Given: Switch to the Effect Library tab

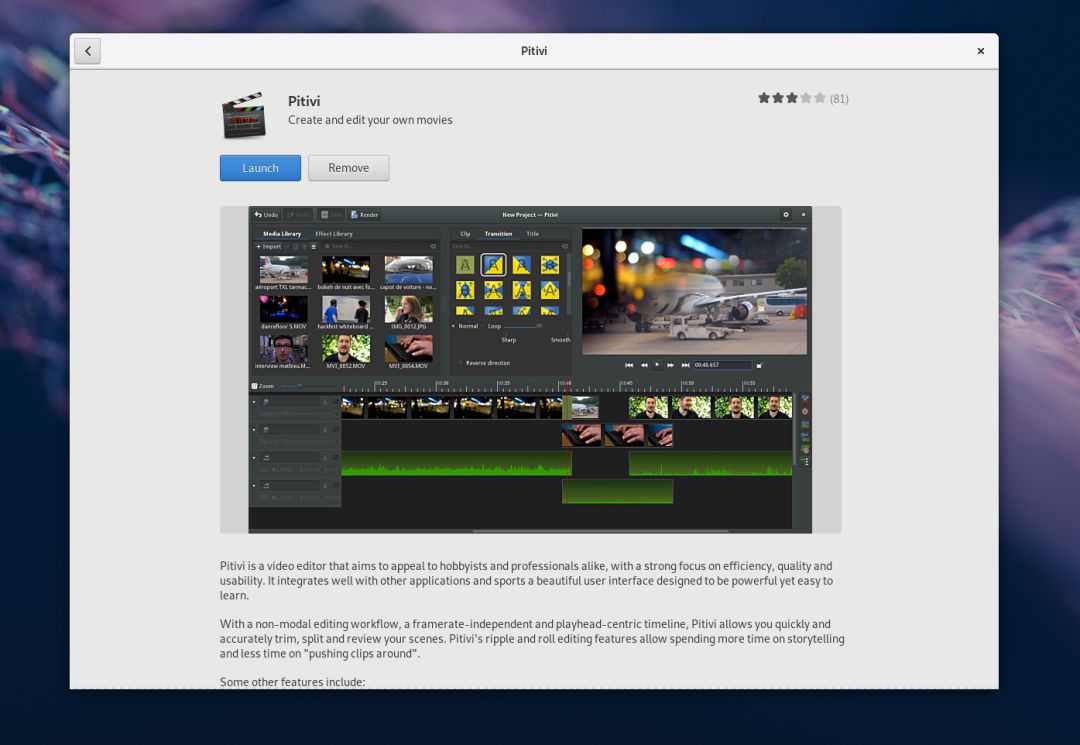Looking at the screenshot, I should coord(334,234).
